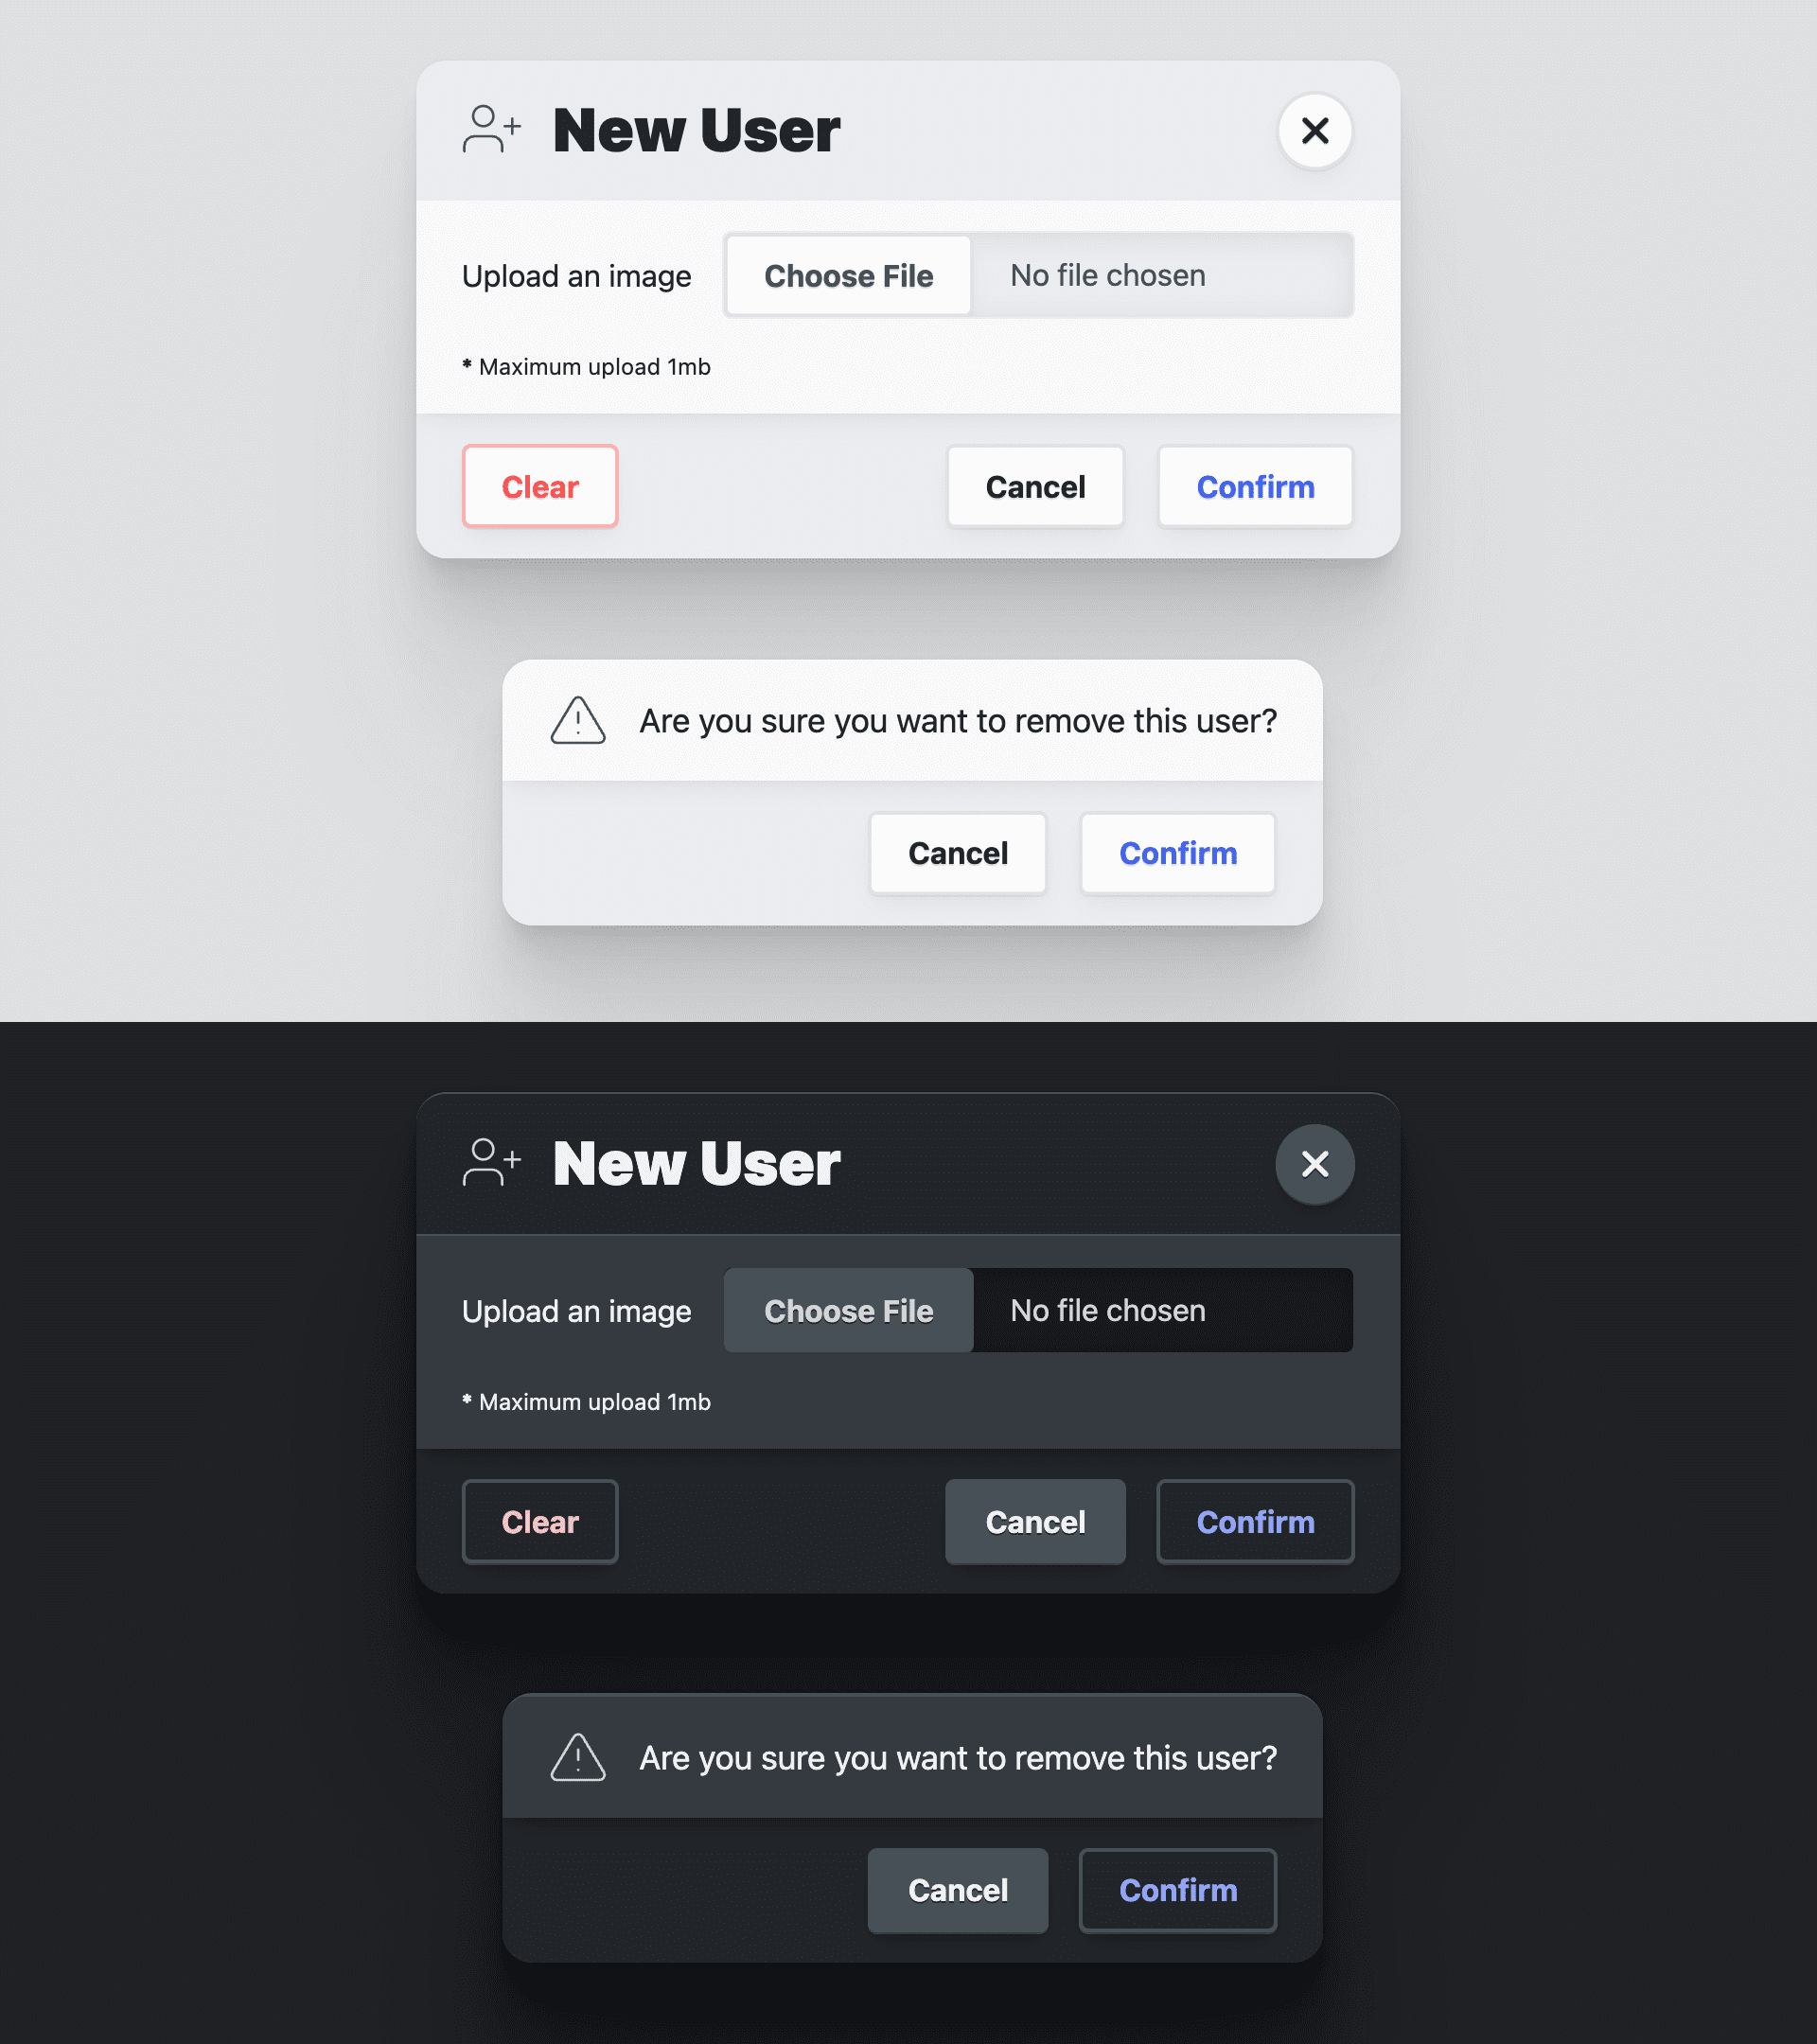Click Confirm in dark confirmation dialog
This screenshot has height=2044, width=1817.
coord(1178,1890)
